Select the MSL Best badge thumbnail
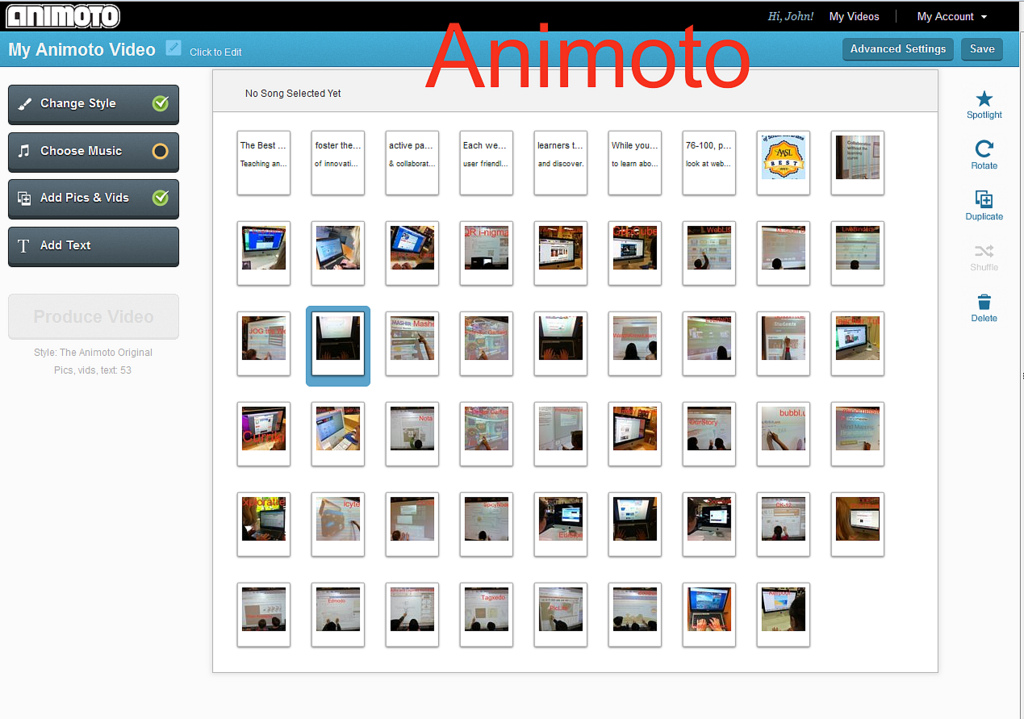1024x719 pixels. (783, 161)
